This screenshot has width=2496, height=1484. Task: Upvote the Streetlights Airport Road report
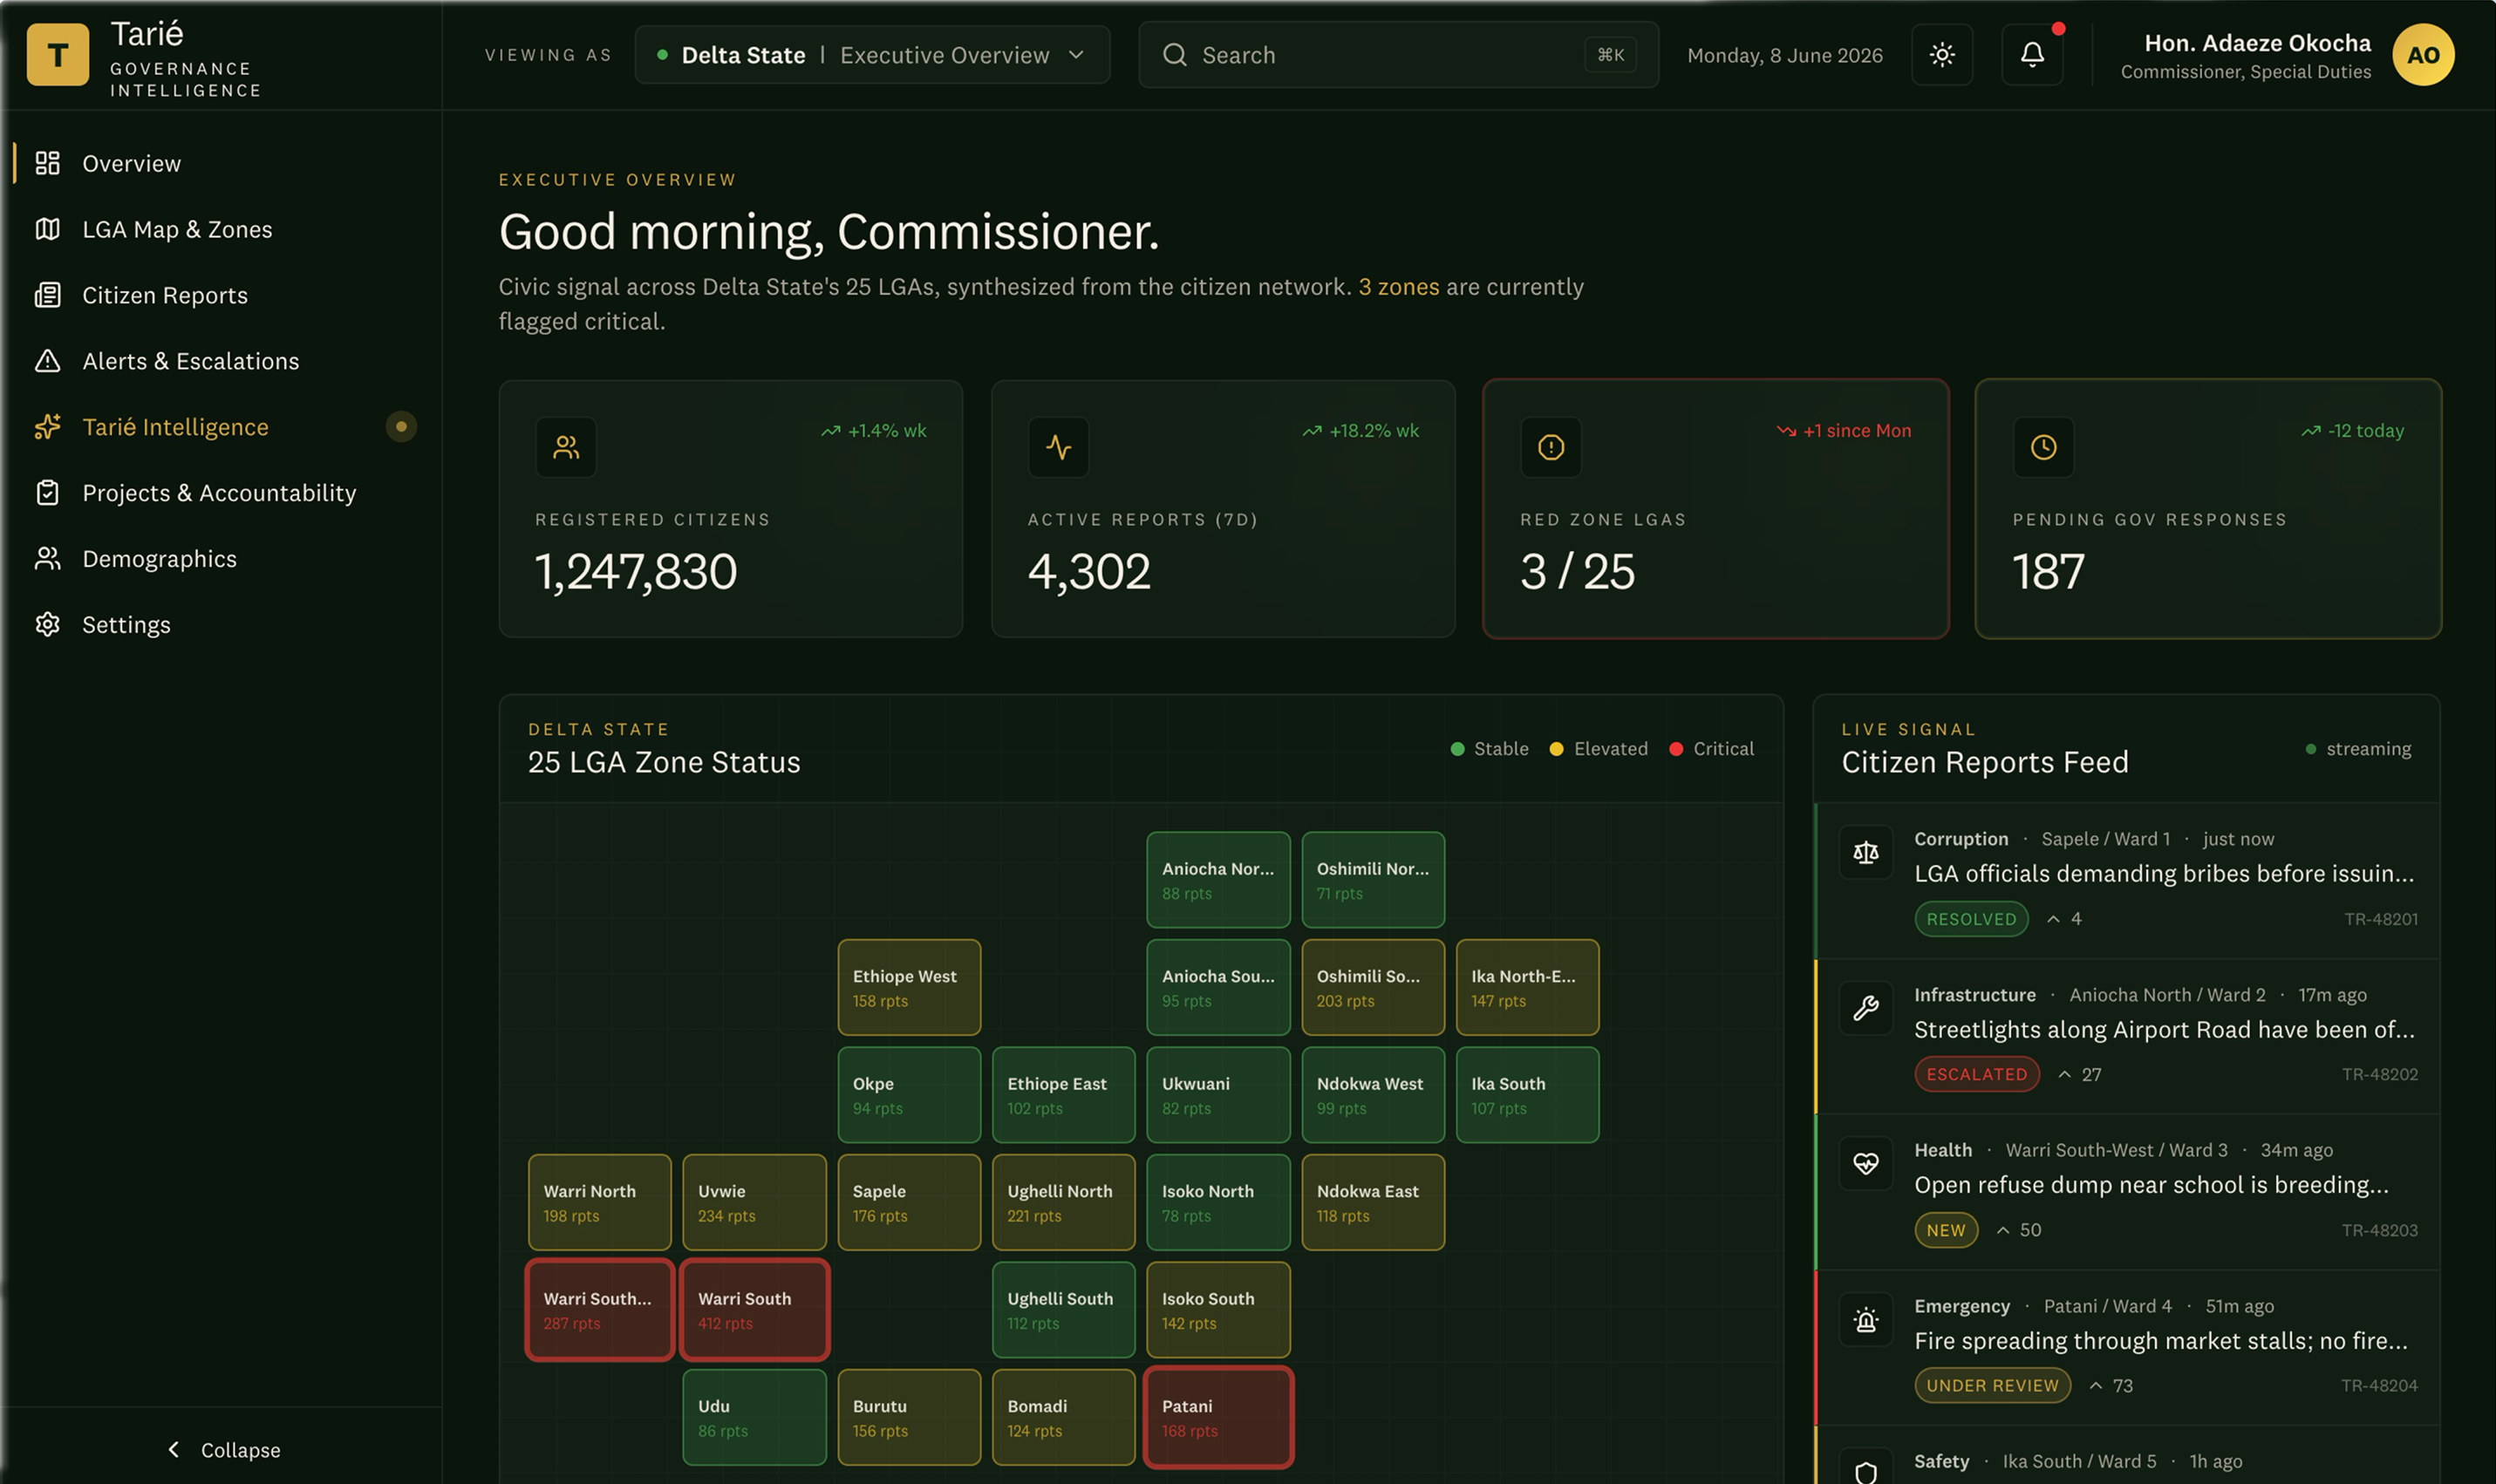[x=2079, y=1075]
